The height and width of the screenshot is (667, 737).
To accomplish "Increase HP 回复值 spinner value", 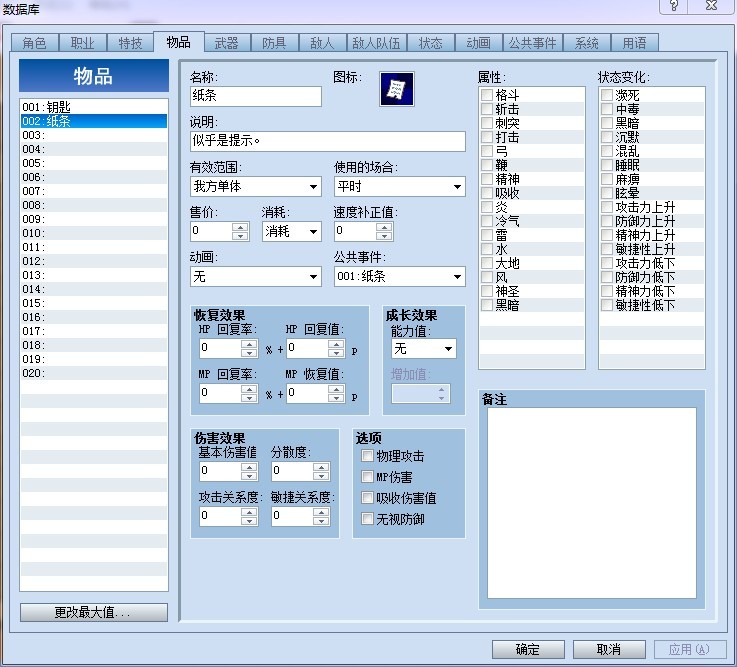I will click(x=336, y=344).
